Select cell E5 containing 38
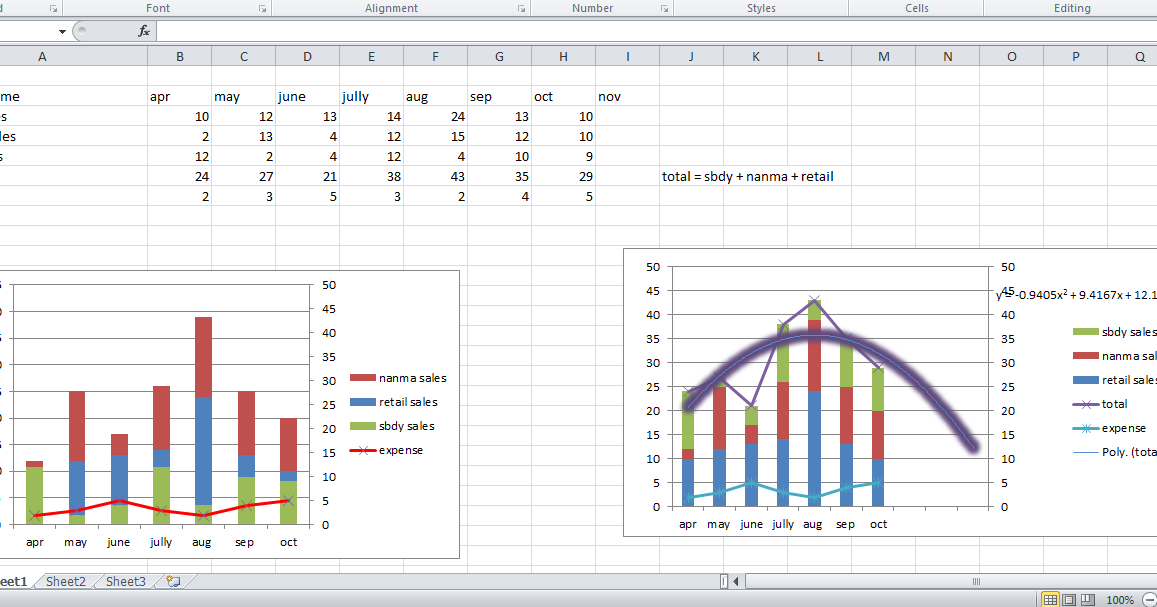This screenshot has width=1157, height=607. tap(371, 176)
